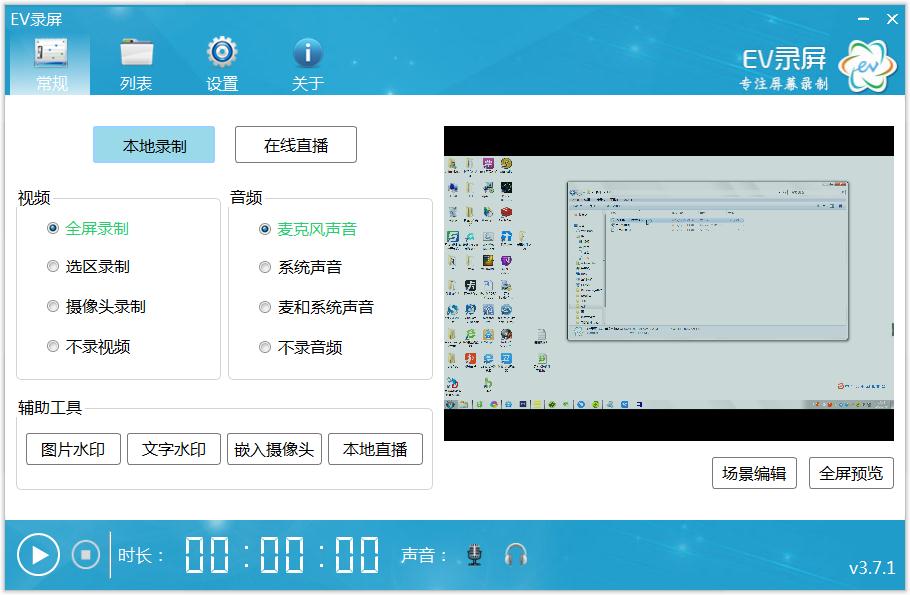The image size is (910, 595).
Task: Switch to the 列表 (List) tab
Action: pos(136,65)
